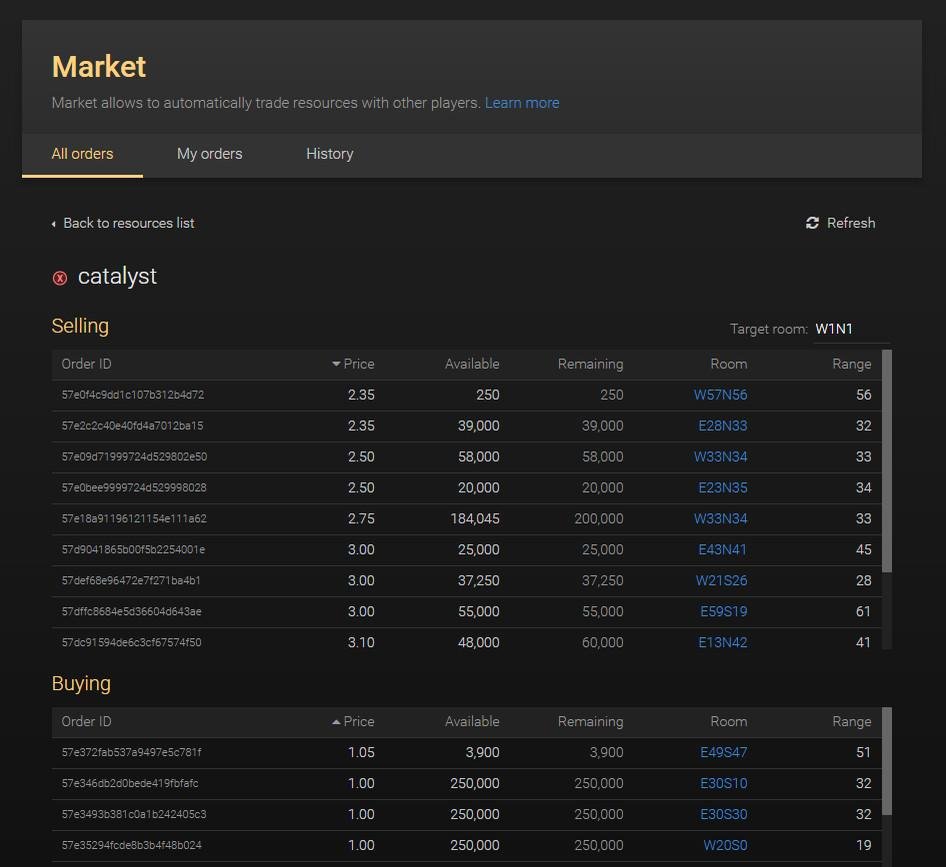Open room E28N33 in Selling list
The width and height of the screenshot is (946, 867).
coord(722,426)
